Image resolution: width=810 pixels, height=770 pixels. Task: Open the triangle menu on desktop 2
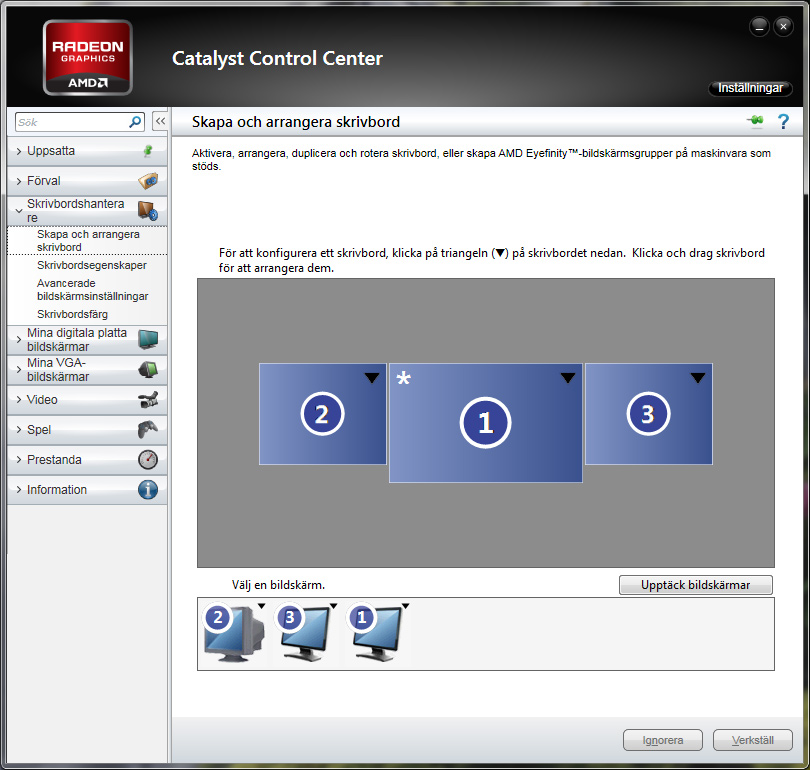point(371,378)
